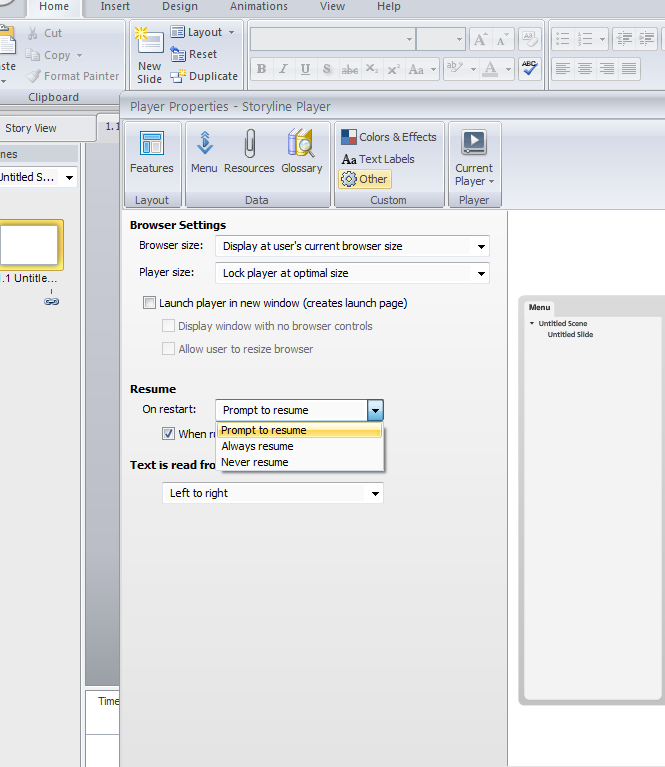Open the font color picker
The image size is (665, 767).
(496, 69)
